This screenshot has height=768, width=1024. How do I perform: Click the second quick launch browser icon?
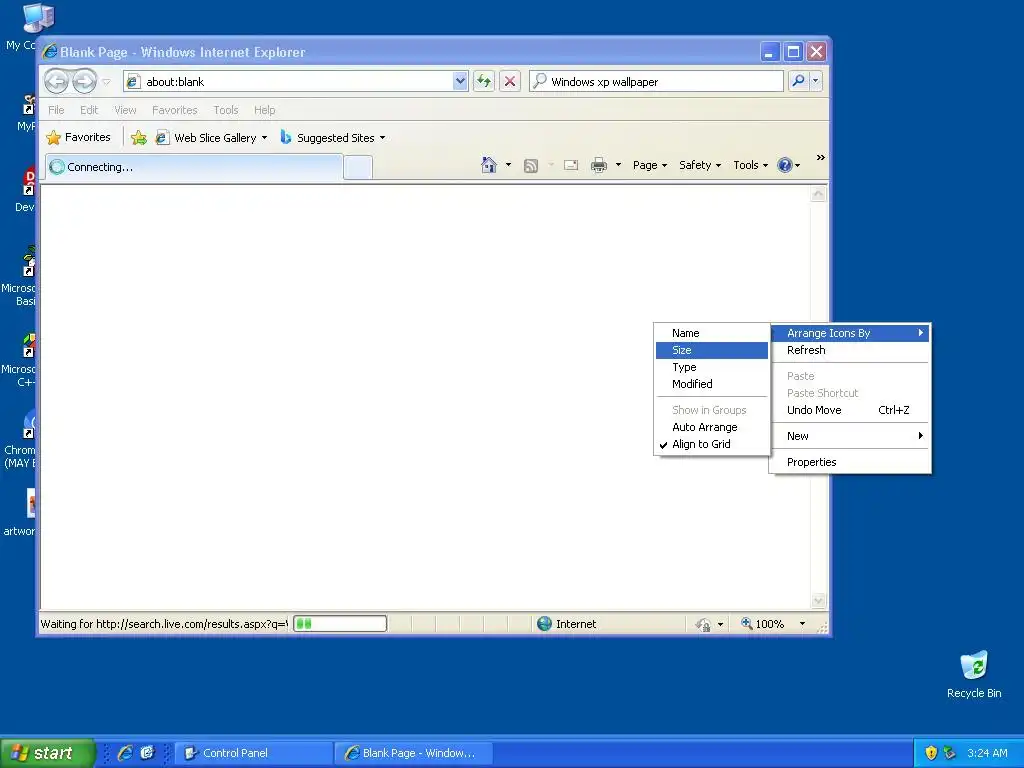(147, 753)
